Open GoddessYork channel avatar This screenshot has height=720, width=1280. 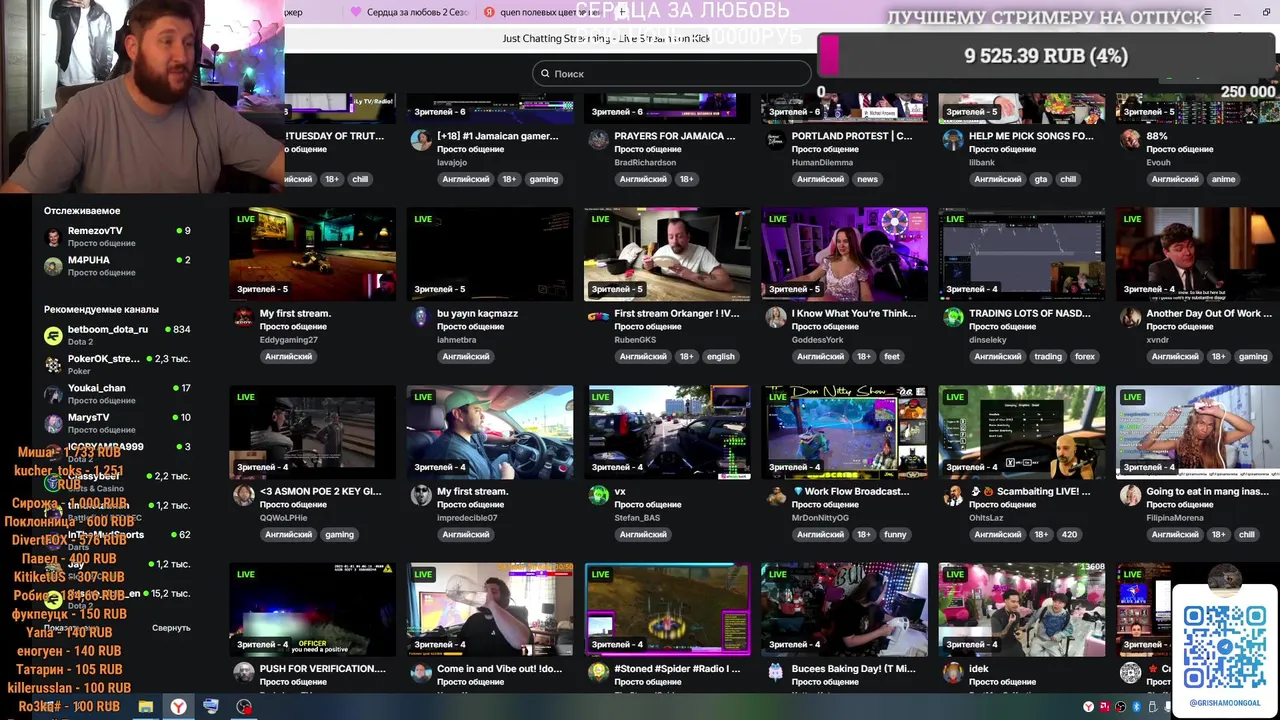click(x=775, y=318)
